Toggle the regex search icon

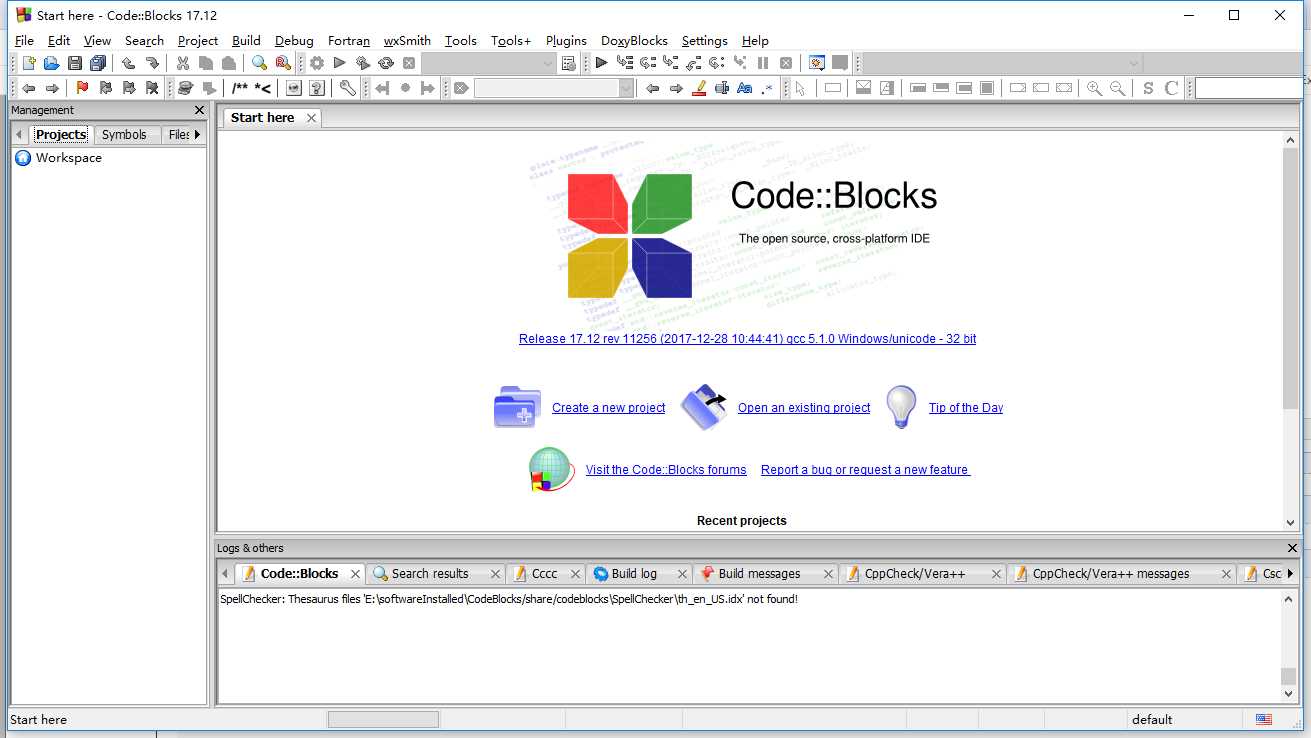[x=767, y=88]
